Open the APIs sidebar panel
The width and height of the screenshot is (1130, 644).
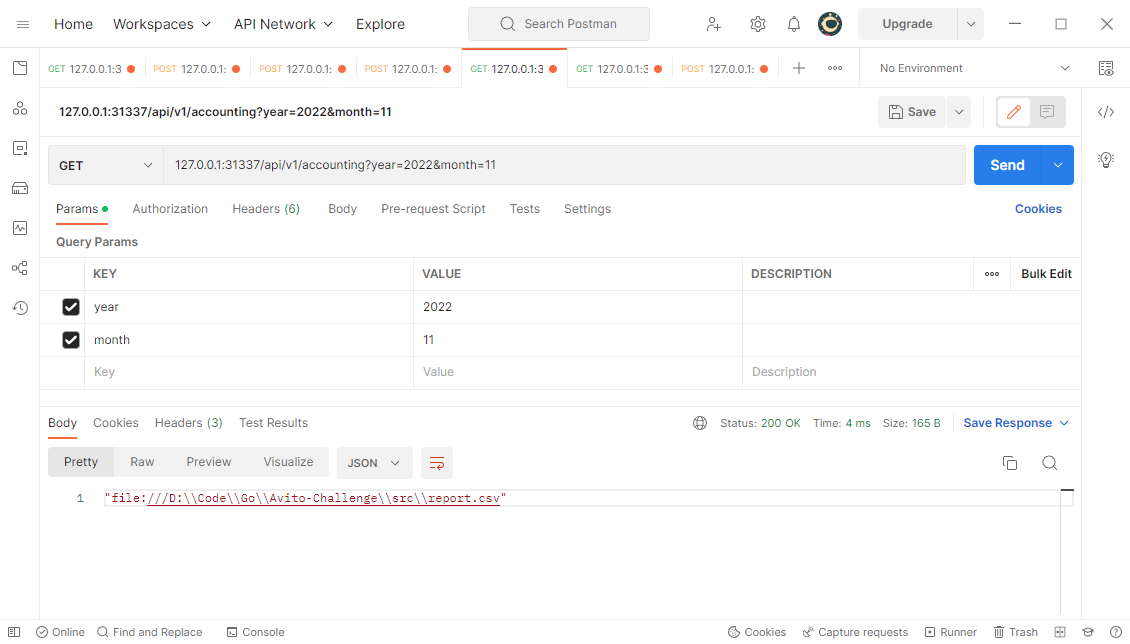click(x=20, y=108)
